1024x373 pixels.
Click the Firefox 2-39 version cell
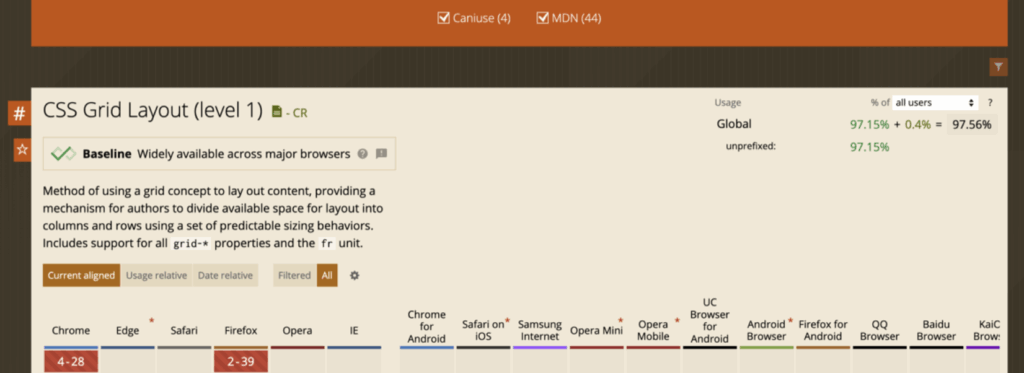coord(241,361)
